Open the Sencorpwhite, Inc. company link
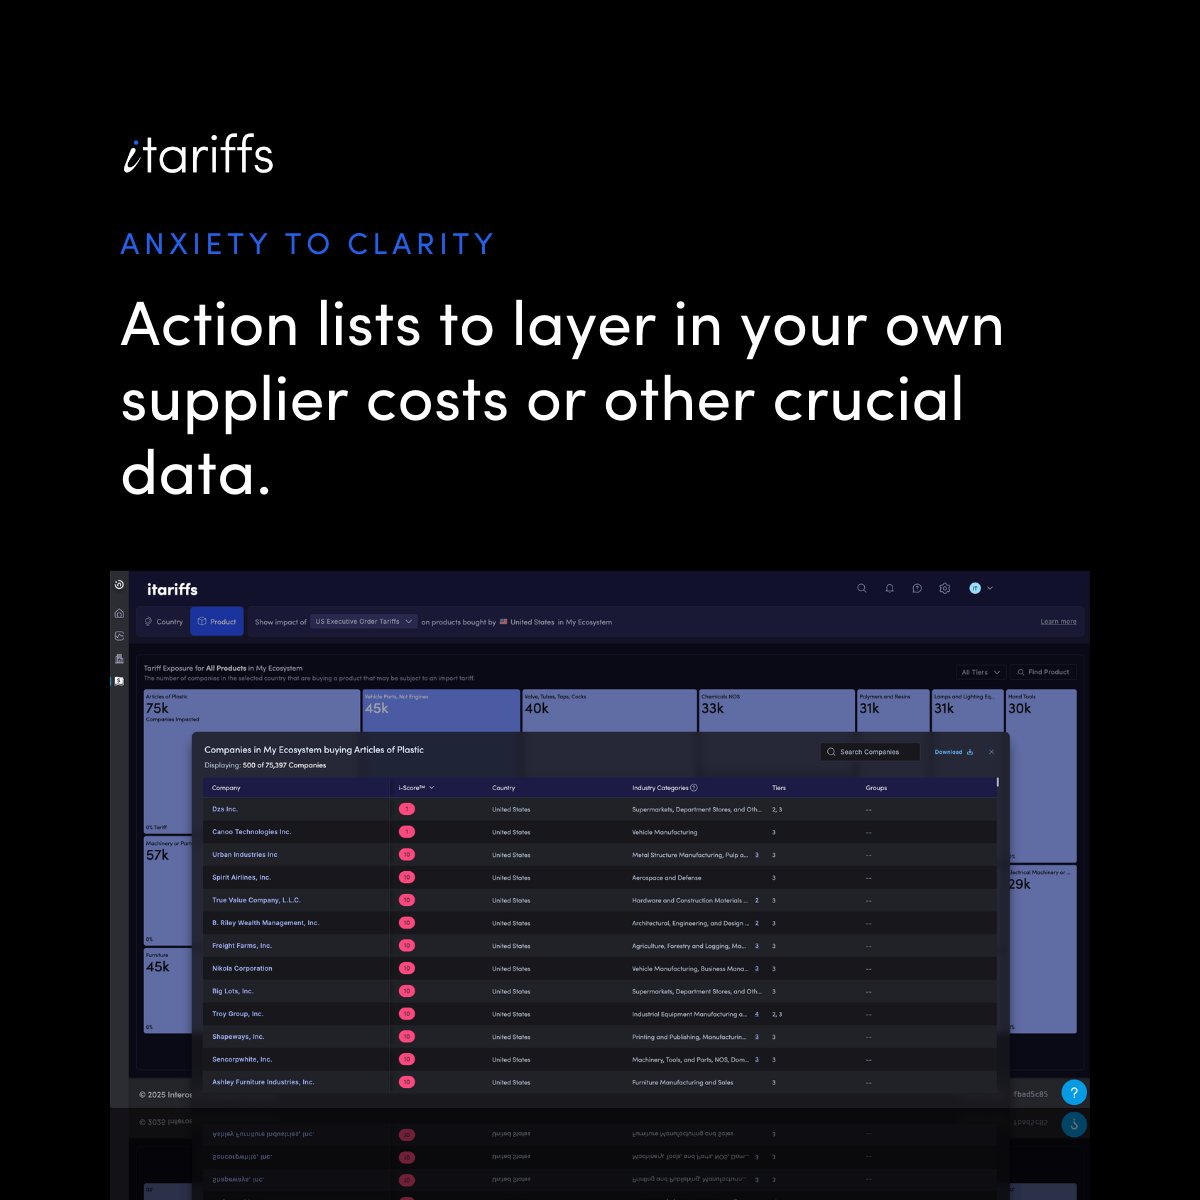The width and height of the screenshot is (1200, 1200). point(242,1059)
